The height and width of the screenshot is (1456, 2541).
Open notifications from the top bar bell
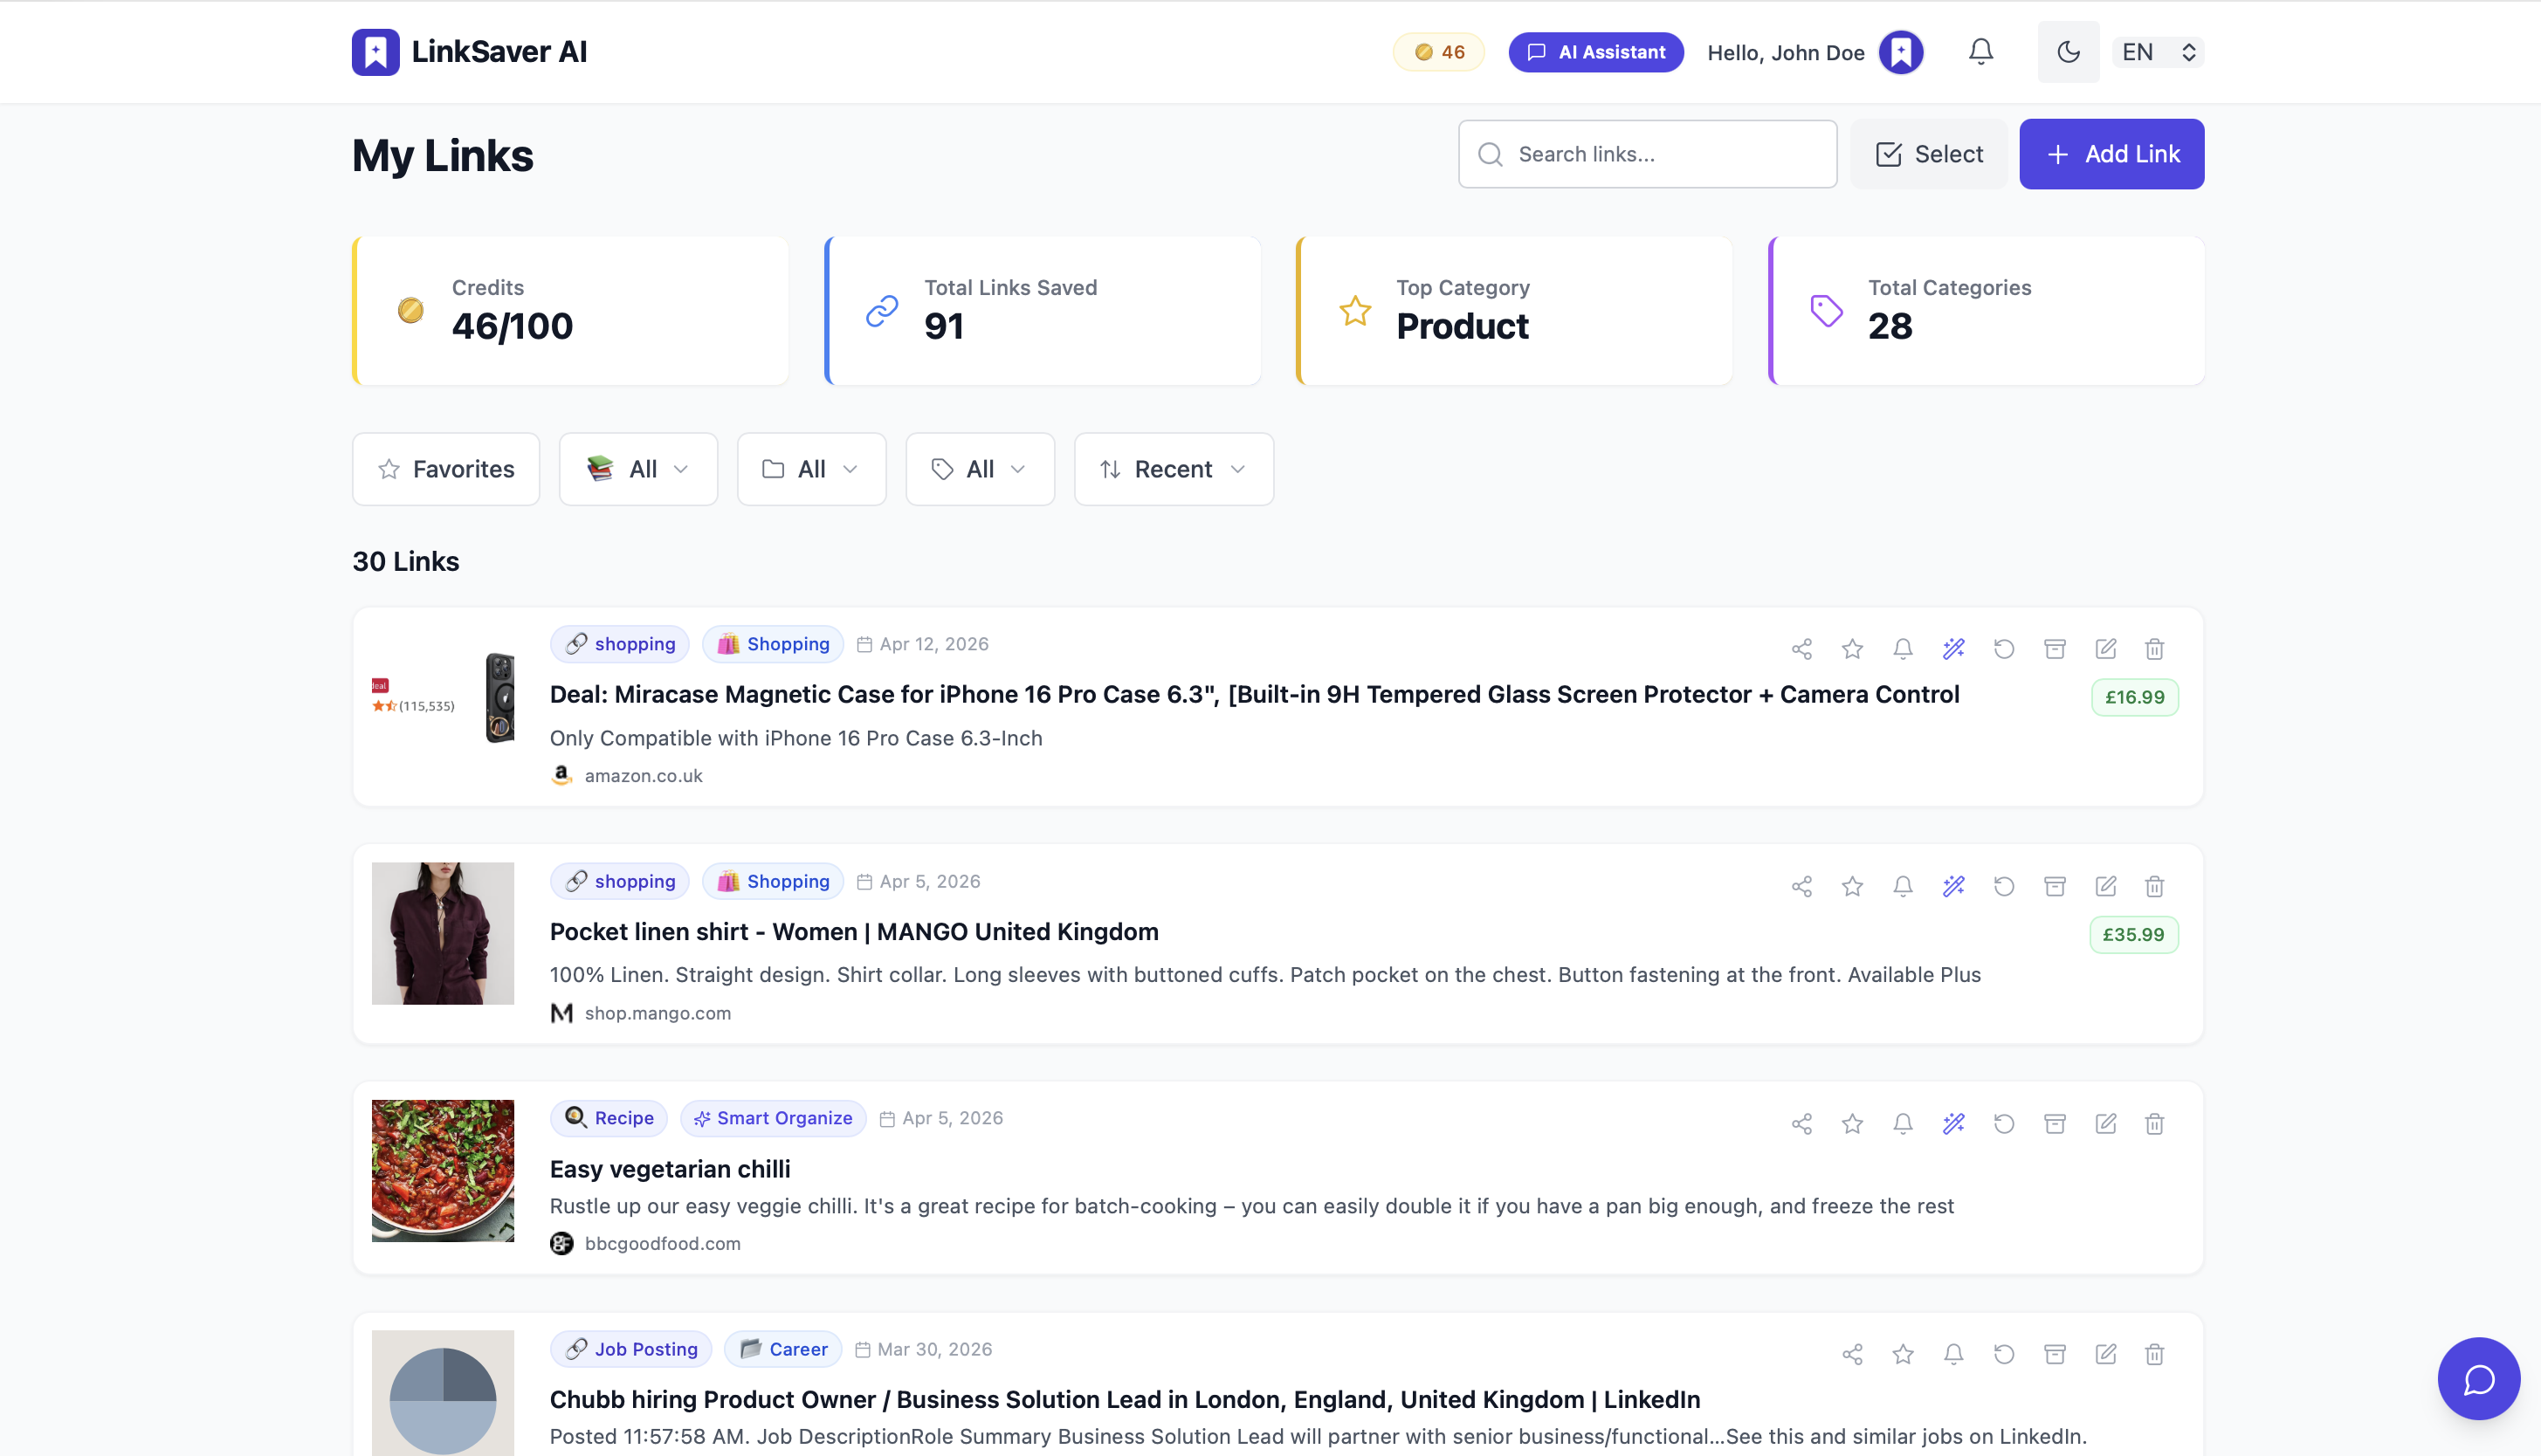[x=1980, y=51]
